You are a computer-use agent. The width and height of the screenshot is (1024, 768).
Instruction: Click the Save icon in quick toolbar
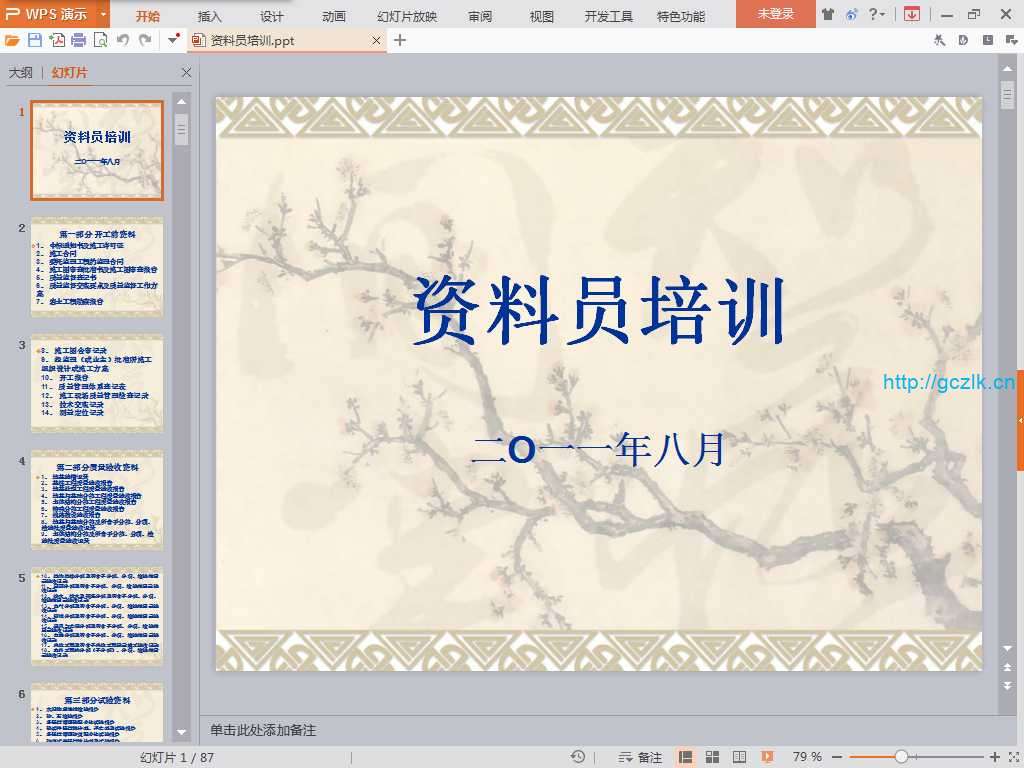point(35,40)
